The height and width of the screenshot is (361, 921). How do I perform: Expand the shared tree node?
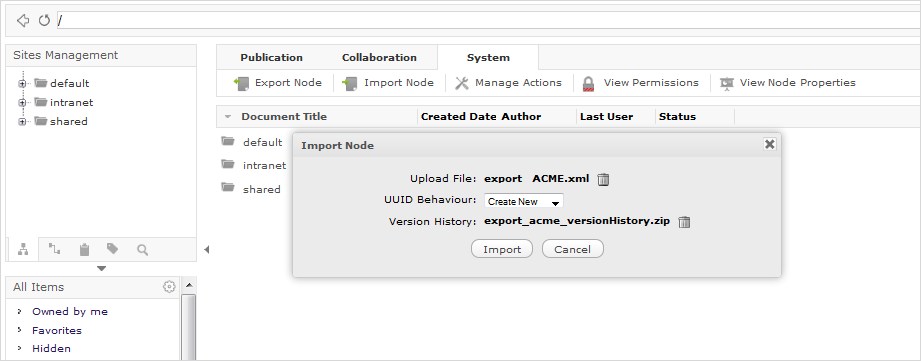[22, 122]
